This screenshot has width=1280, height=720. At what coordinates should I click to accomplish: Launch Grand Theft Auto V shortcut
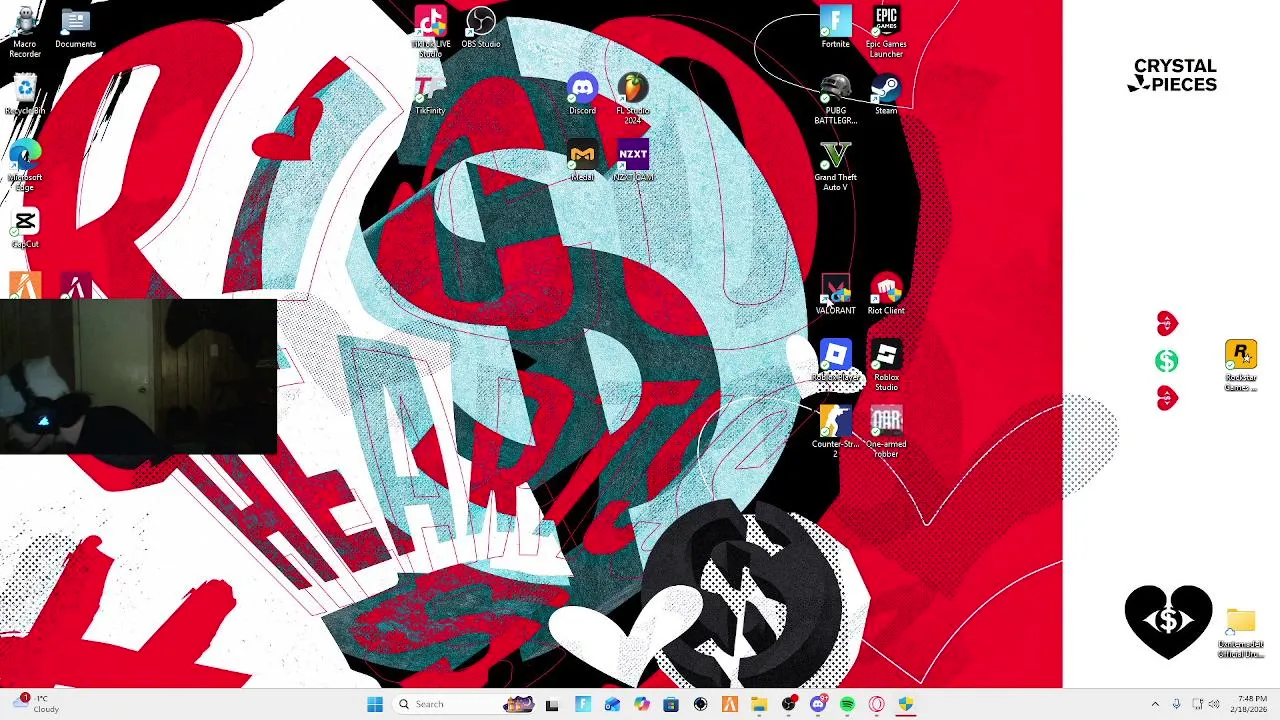[x=835, y=166]
